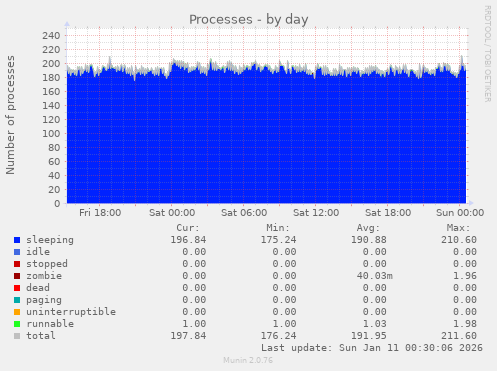Click the 'Cur:' column header
The height and width of the screenshot is (371, 497).
point(188,228)
